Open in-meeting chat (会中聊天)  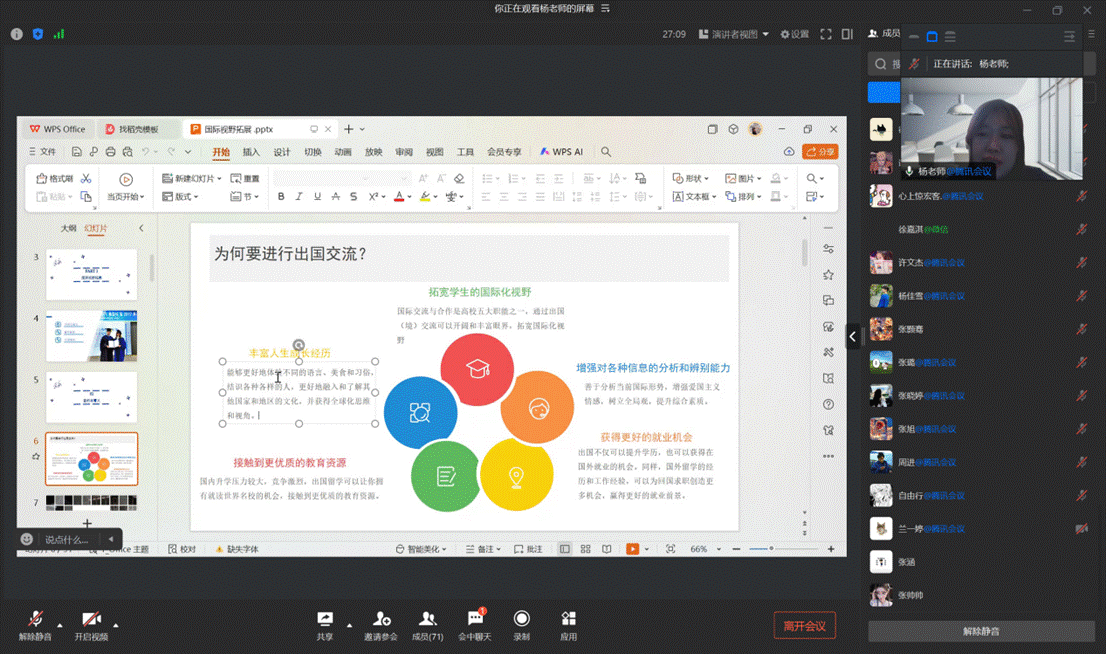(x=475, y=620)
